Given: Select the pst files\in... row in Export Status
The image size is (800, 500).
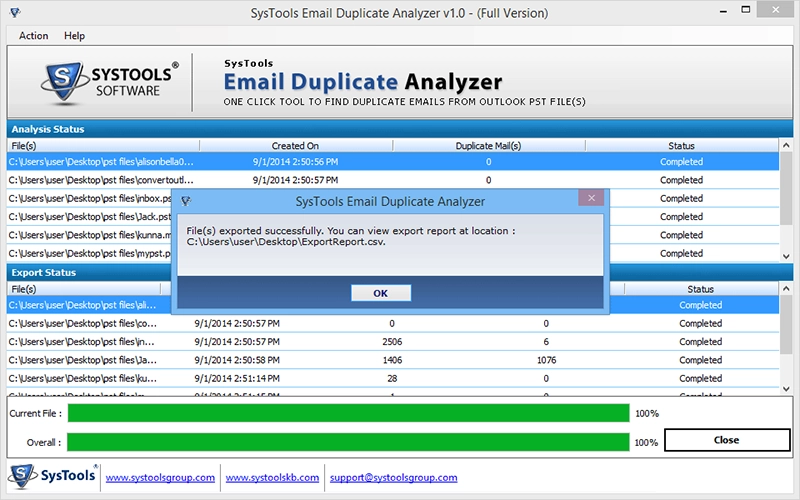Looking at the screenshot, I should pos(393,342).
